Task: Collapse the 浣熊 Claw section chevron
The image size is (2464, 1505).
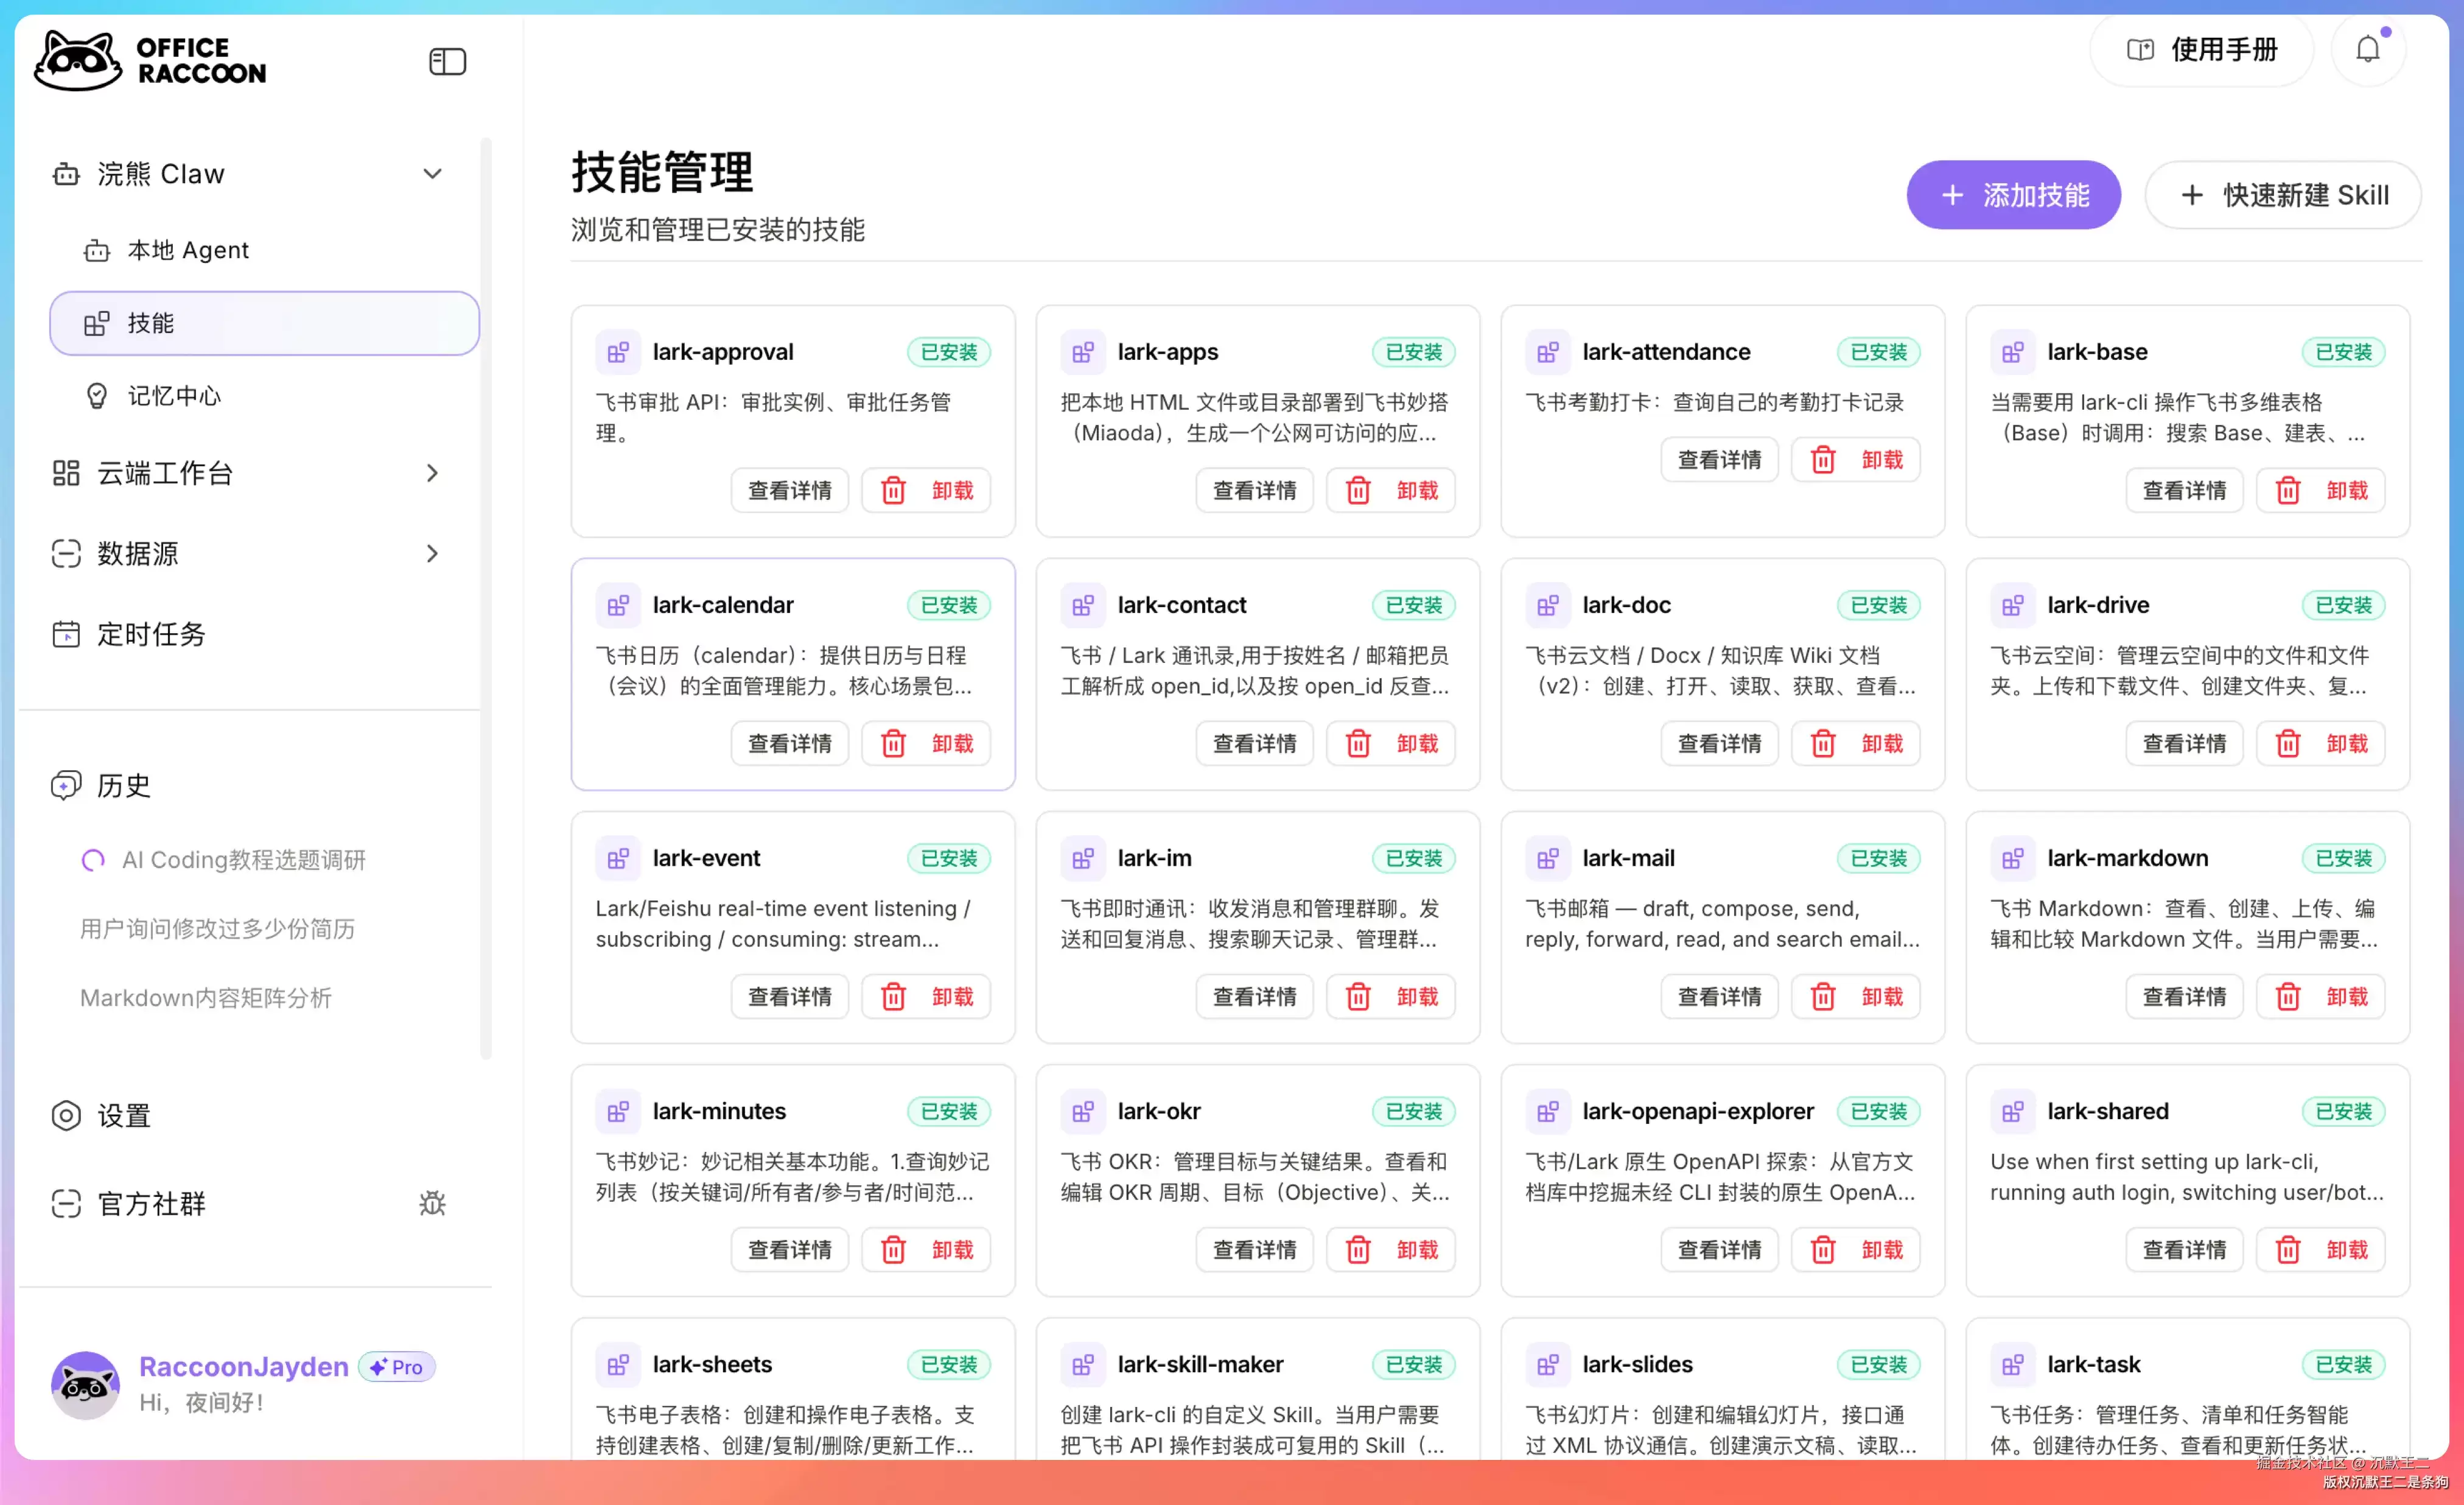Action: (x=432, y=174)
